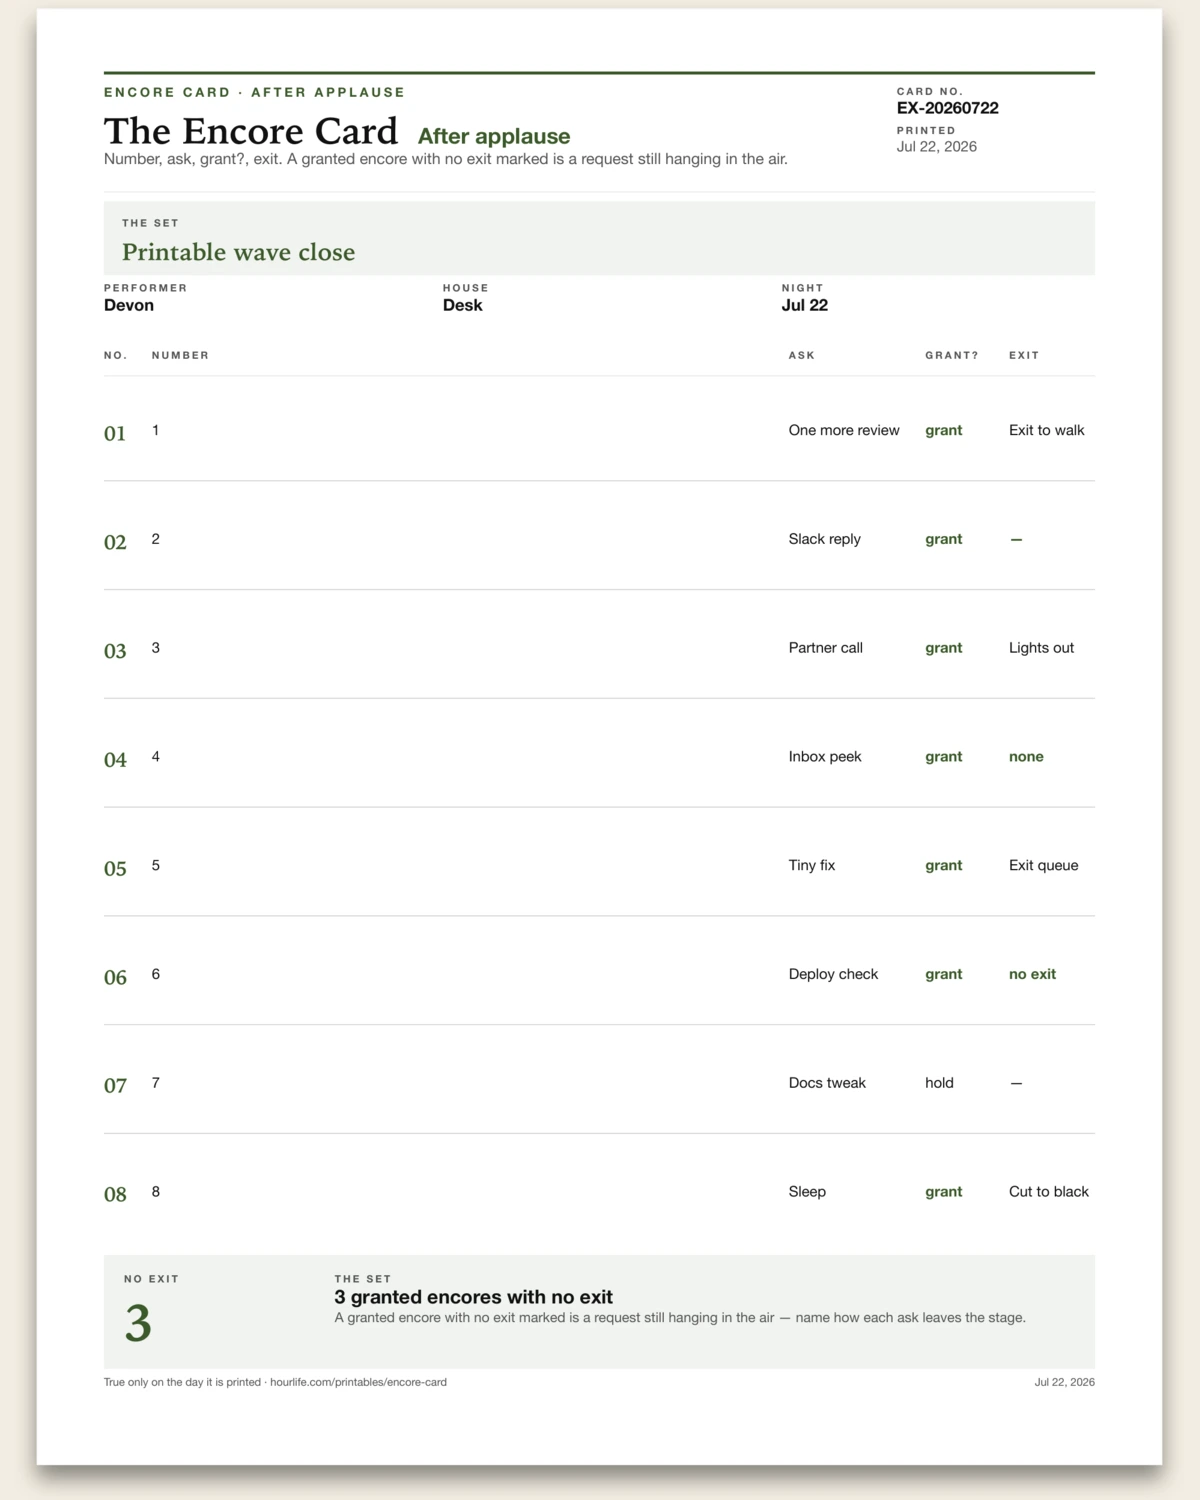This screenshot has width=1200, height=1500.
Task: Click the 'Cut to black' exit for Sleep
Action: 1048,1192
